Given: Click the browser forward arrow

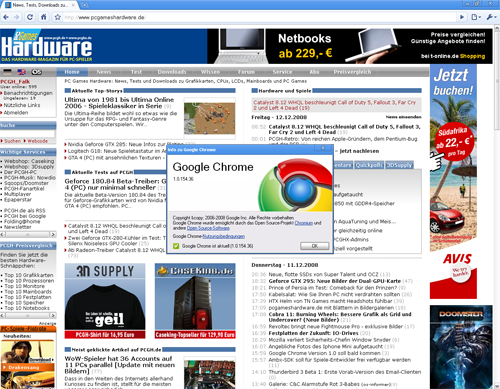Looking at the screenshot, I should [16, 17].
